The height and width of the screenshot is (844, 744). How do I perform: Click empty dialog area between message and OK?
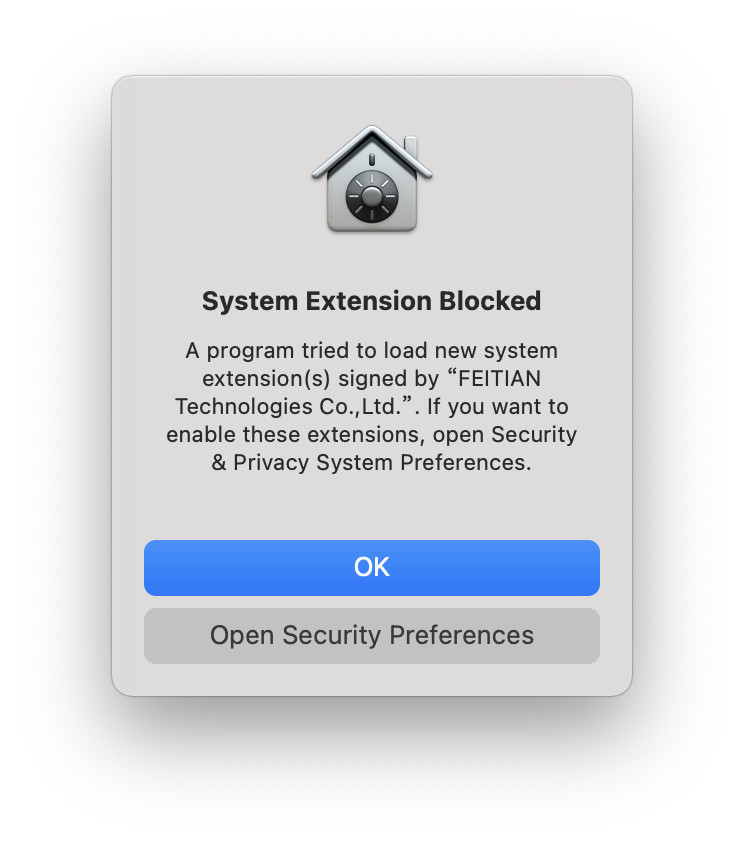click(x=371, y=507)
